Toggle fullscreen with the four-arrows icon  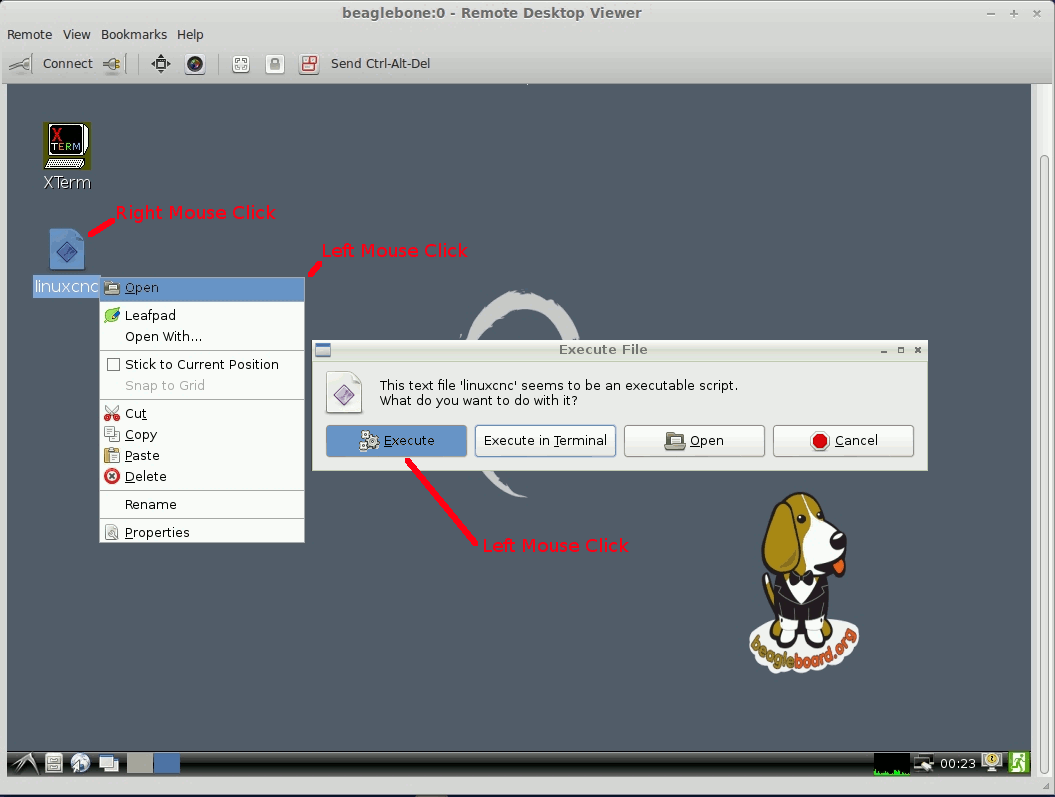coord(161,64)
